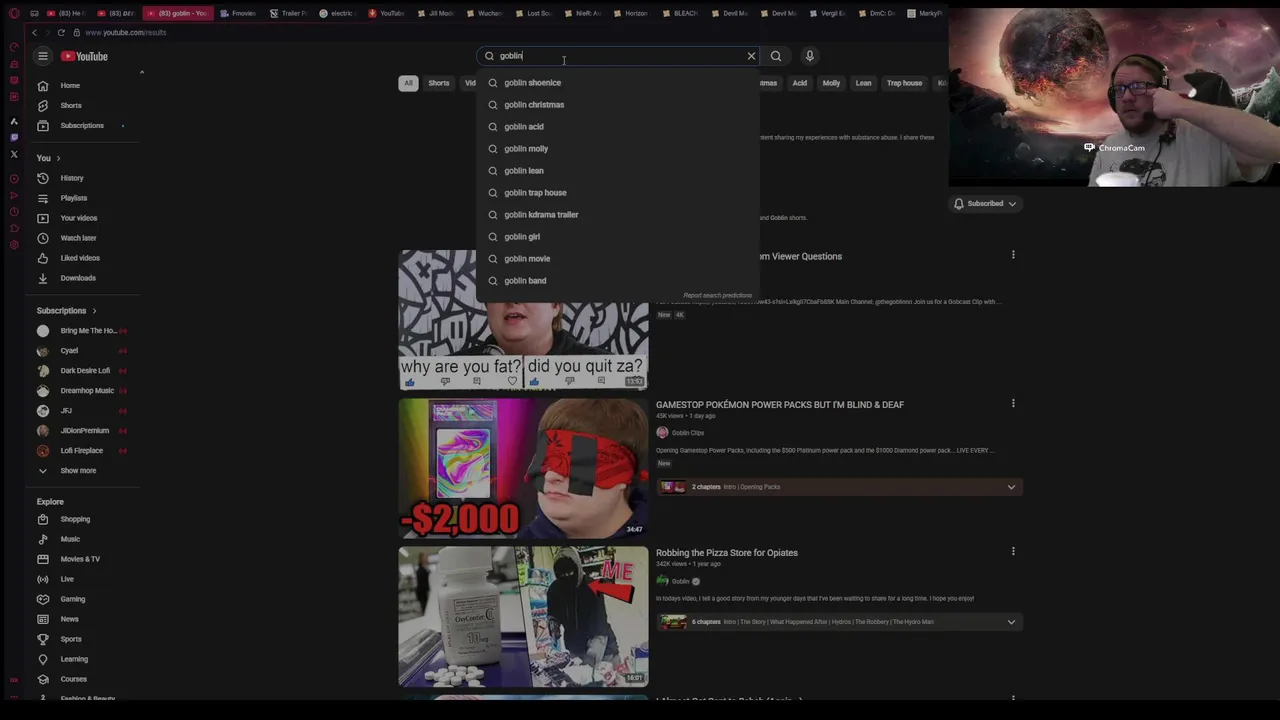Image resolution: width=1280 pixels, height=720 pixels.
Task: Pick the 'goblin kdrama trailer' suggestion
Action: coord(618,215)
